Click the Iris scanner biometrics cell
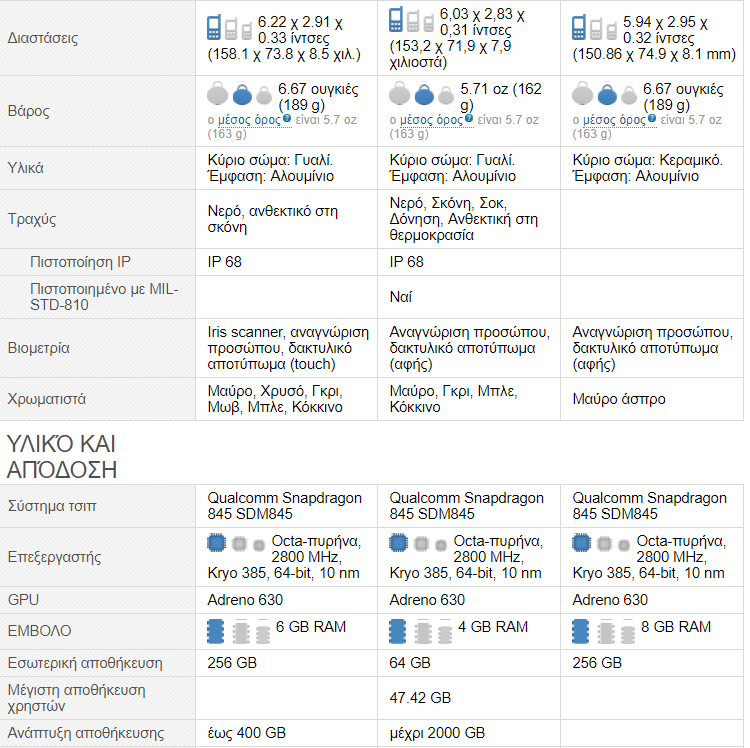This screenshot has width=750, height=748. pyautogui.click(x=288, y=348)
